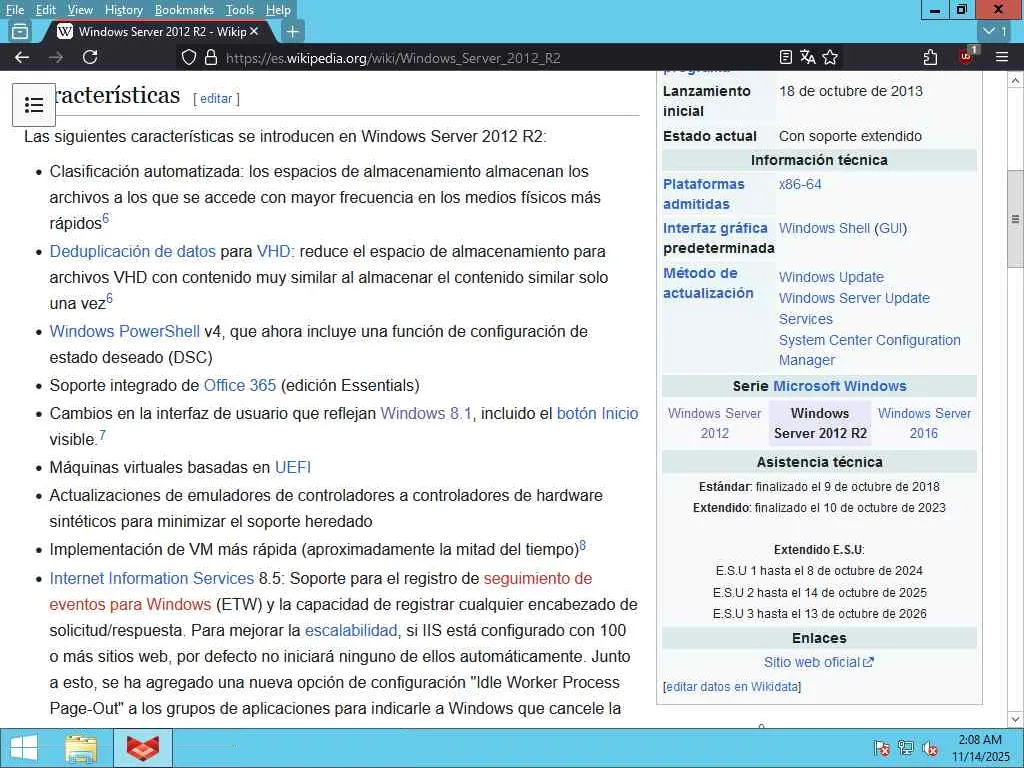Follow the UEFI link

click(293, 468)
